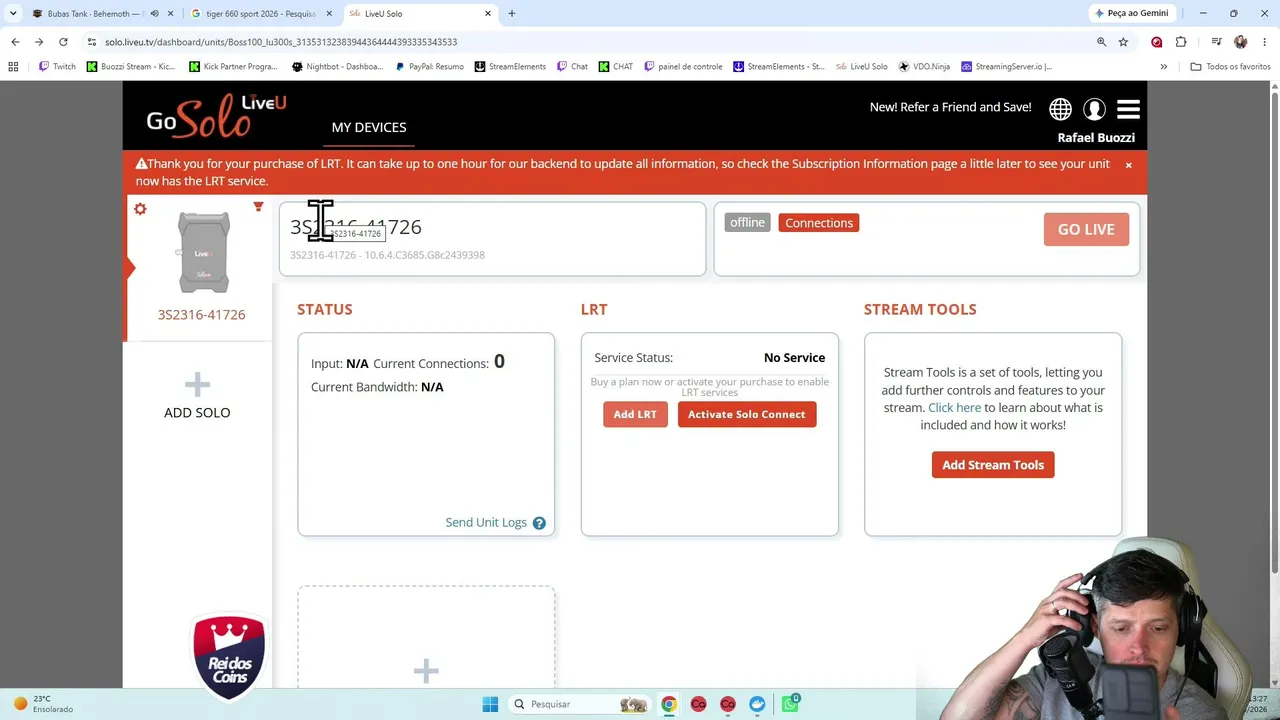
Task: Click the Peça ao Gemini button
Action: tap(1132, 14)
